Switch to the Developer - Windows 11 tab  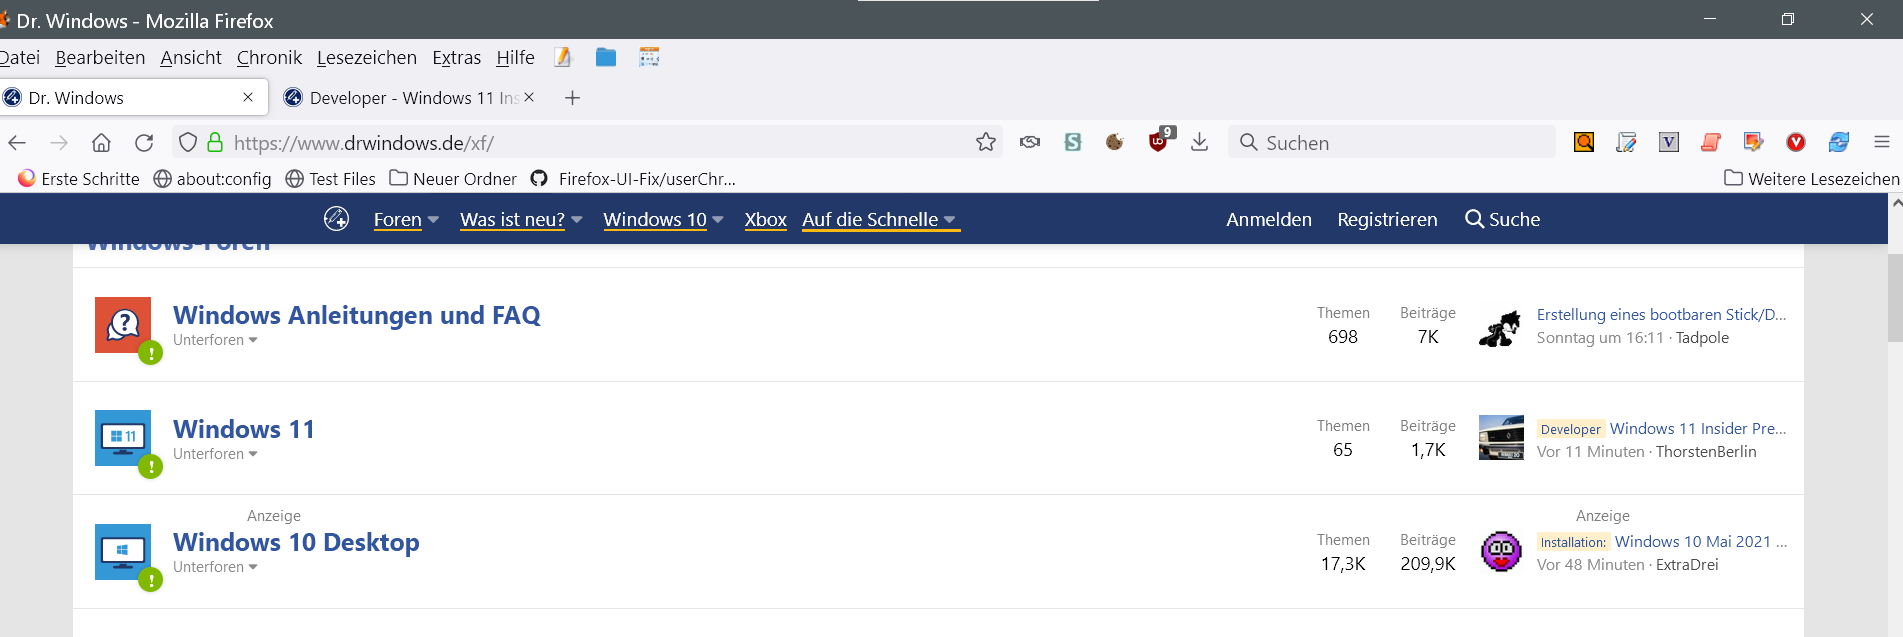(x=409, y=97)
